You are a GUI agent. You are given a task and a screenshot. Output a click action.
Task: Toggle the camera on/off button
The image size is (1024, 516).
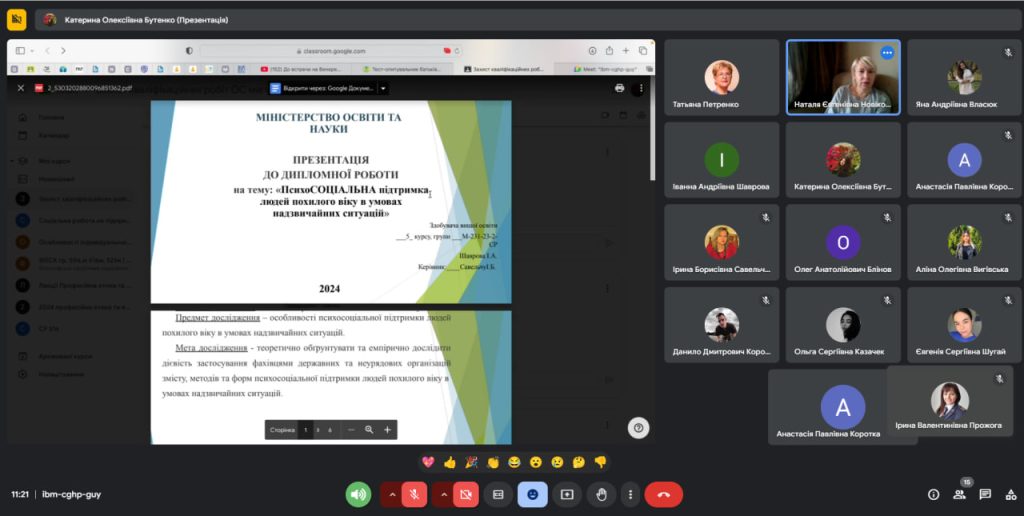click(x=465, y=494)
